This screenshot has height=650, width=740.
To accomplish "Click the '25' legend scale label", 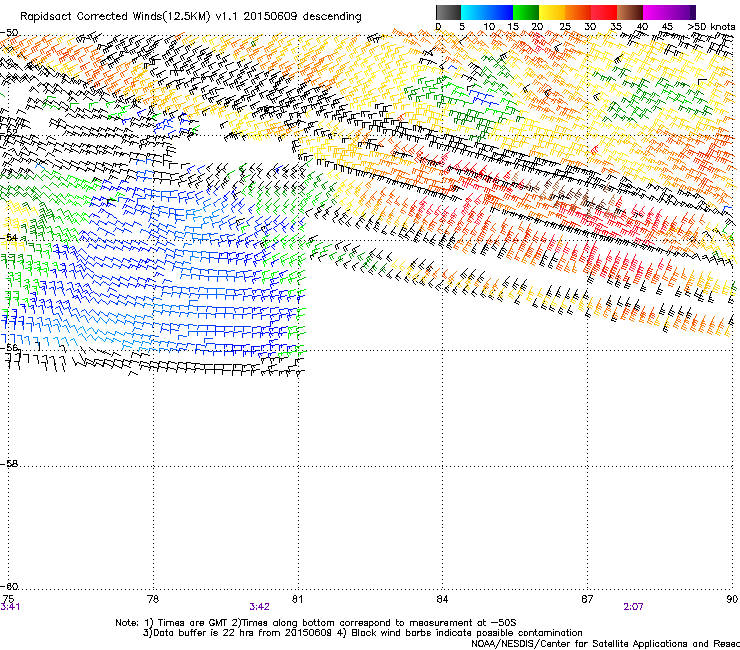I will [565, 26].
